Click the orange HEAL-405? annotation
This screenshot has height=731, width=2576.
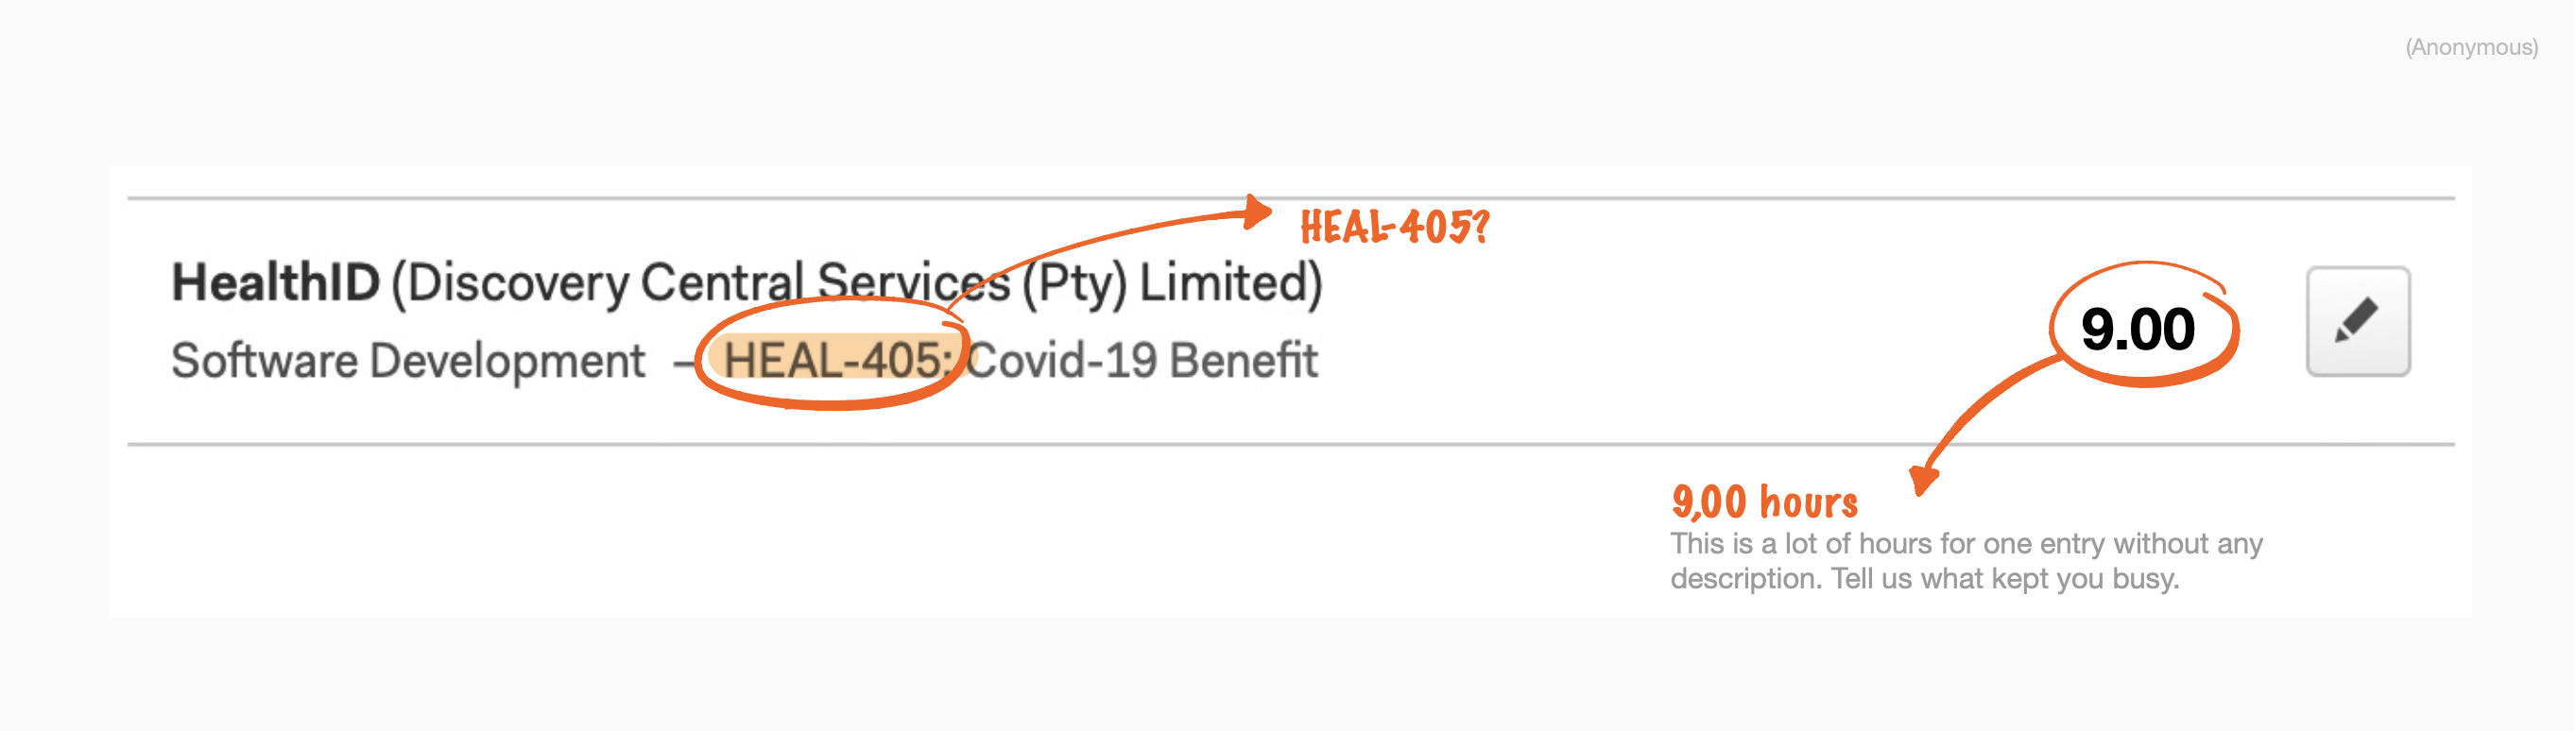(1395, 226)
